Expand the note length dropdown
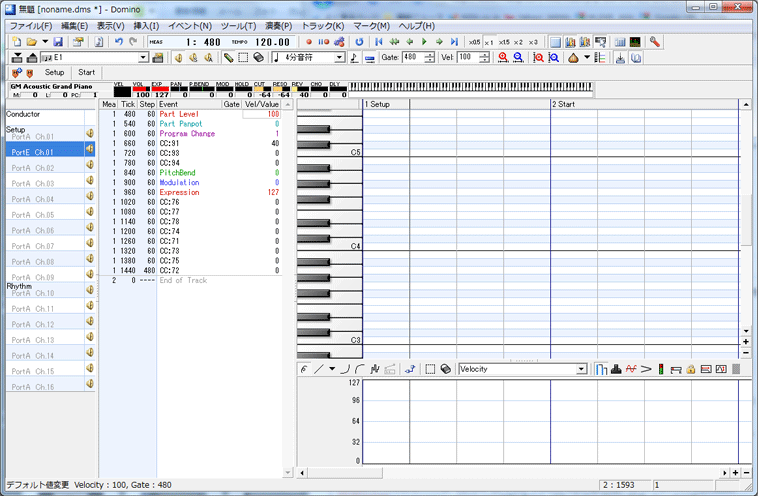Image resolution: width=758 pixels, height=496 pixels. pos(340,58)
